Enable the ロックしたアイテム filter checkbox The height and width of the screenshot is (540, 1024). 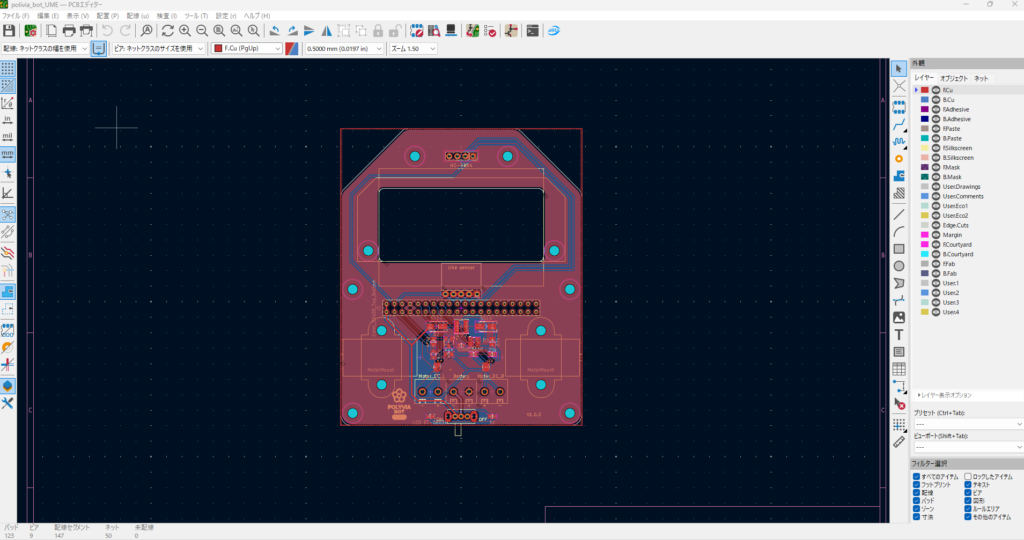click(968, 477)
